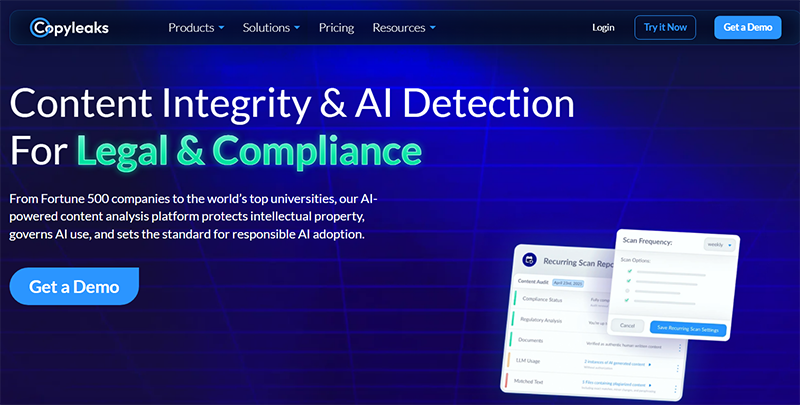Click the Try it Now button
800x405 pixels.
665,28
